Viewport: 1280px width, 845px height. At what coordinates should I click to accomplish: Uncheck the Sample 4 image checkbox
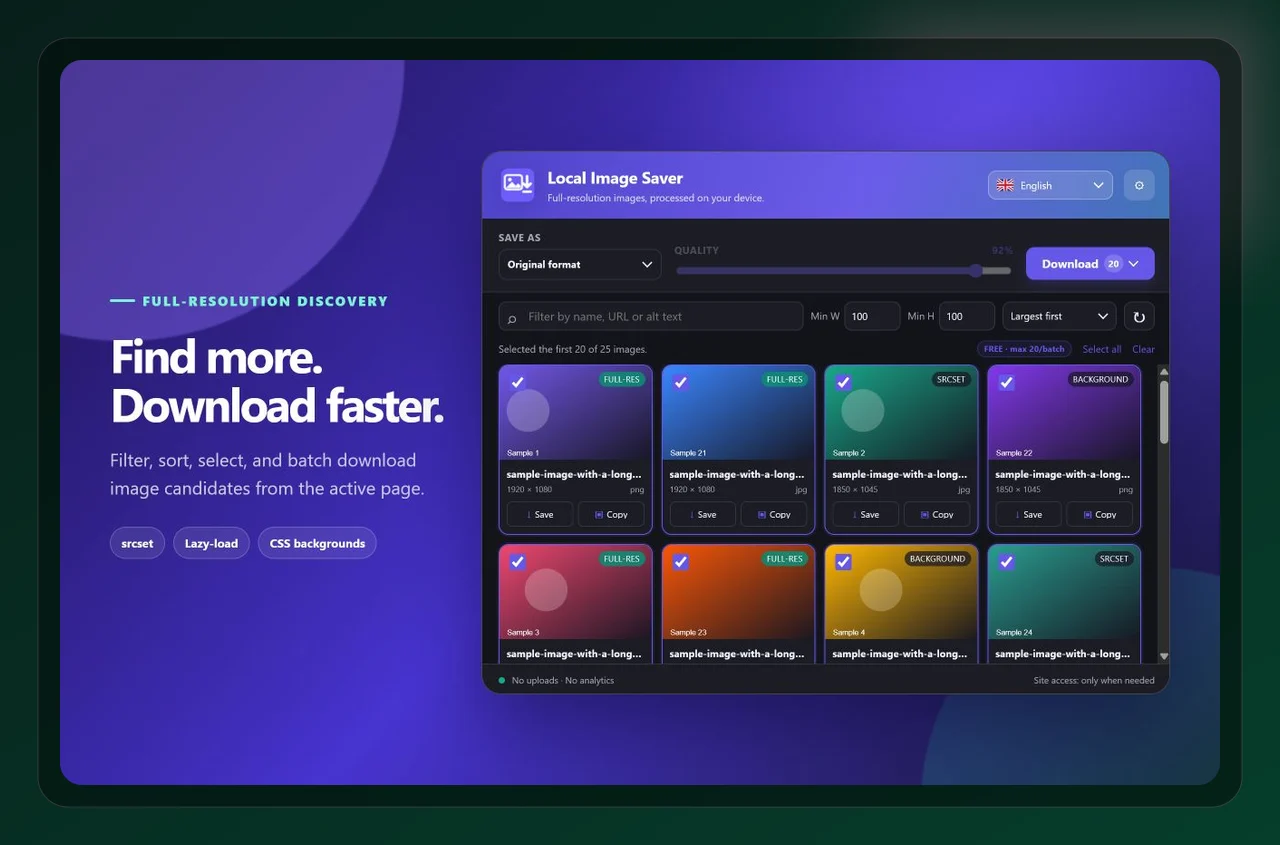pos(843,562)
